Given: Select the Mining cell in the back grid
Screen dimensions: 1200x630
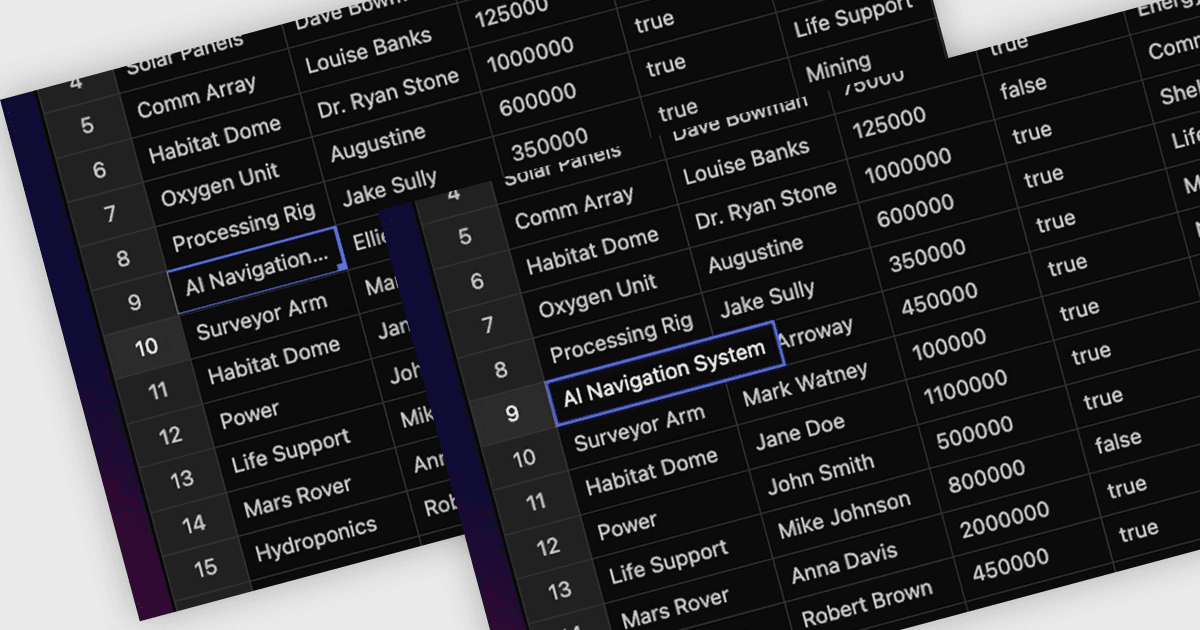Looking at the screenshot, I should pyautogui.click(x=838, y=68).
